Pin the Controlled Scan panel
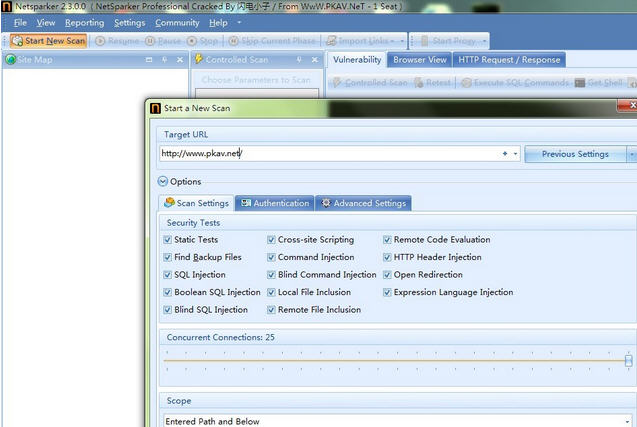This screenshot has width=637, height=427. (299, 60)
